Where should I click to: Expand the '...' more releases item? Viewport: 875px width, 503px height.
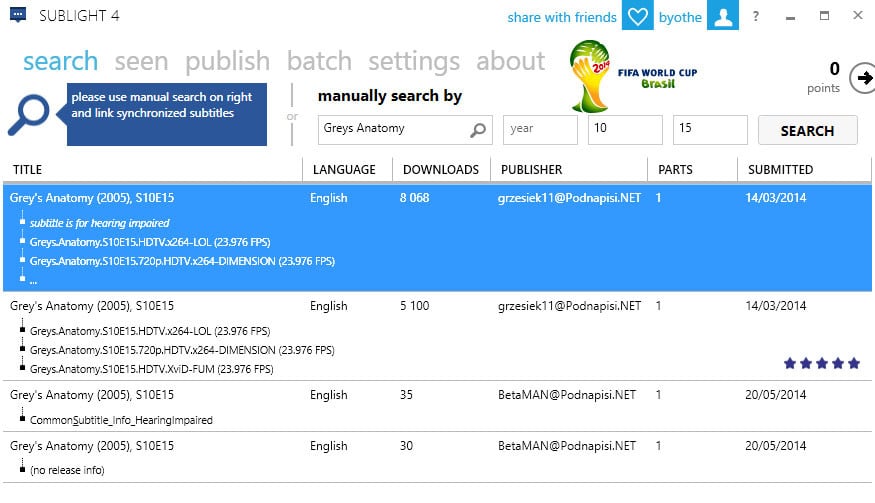[x=33, y=281]
